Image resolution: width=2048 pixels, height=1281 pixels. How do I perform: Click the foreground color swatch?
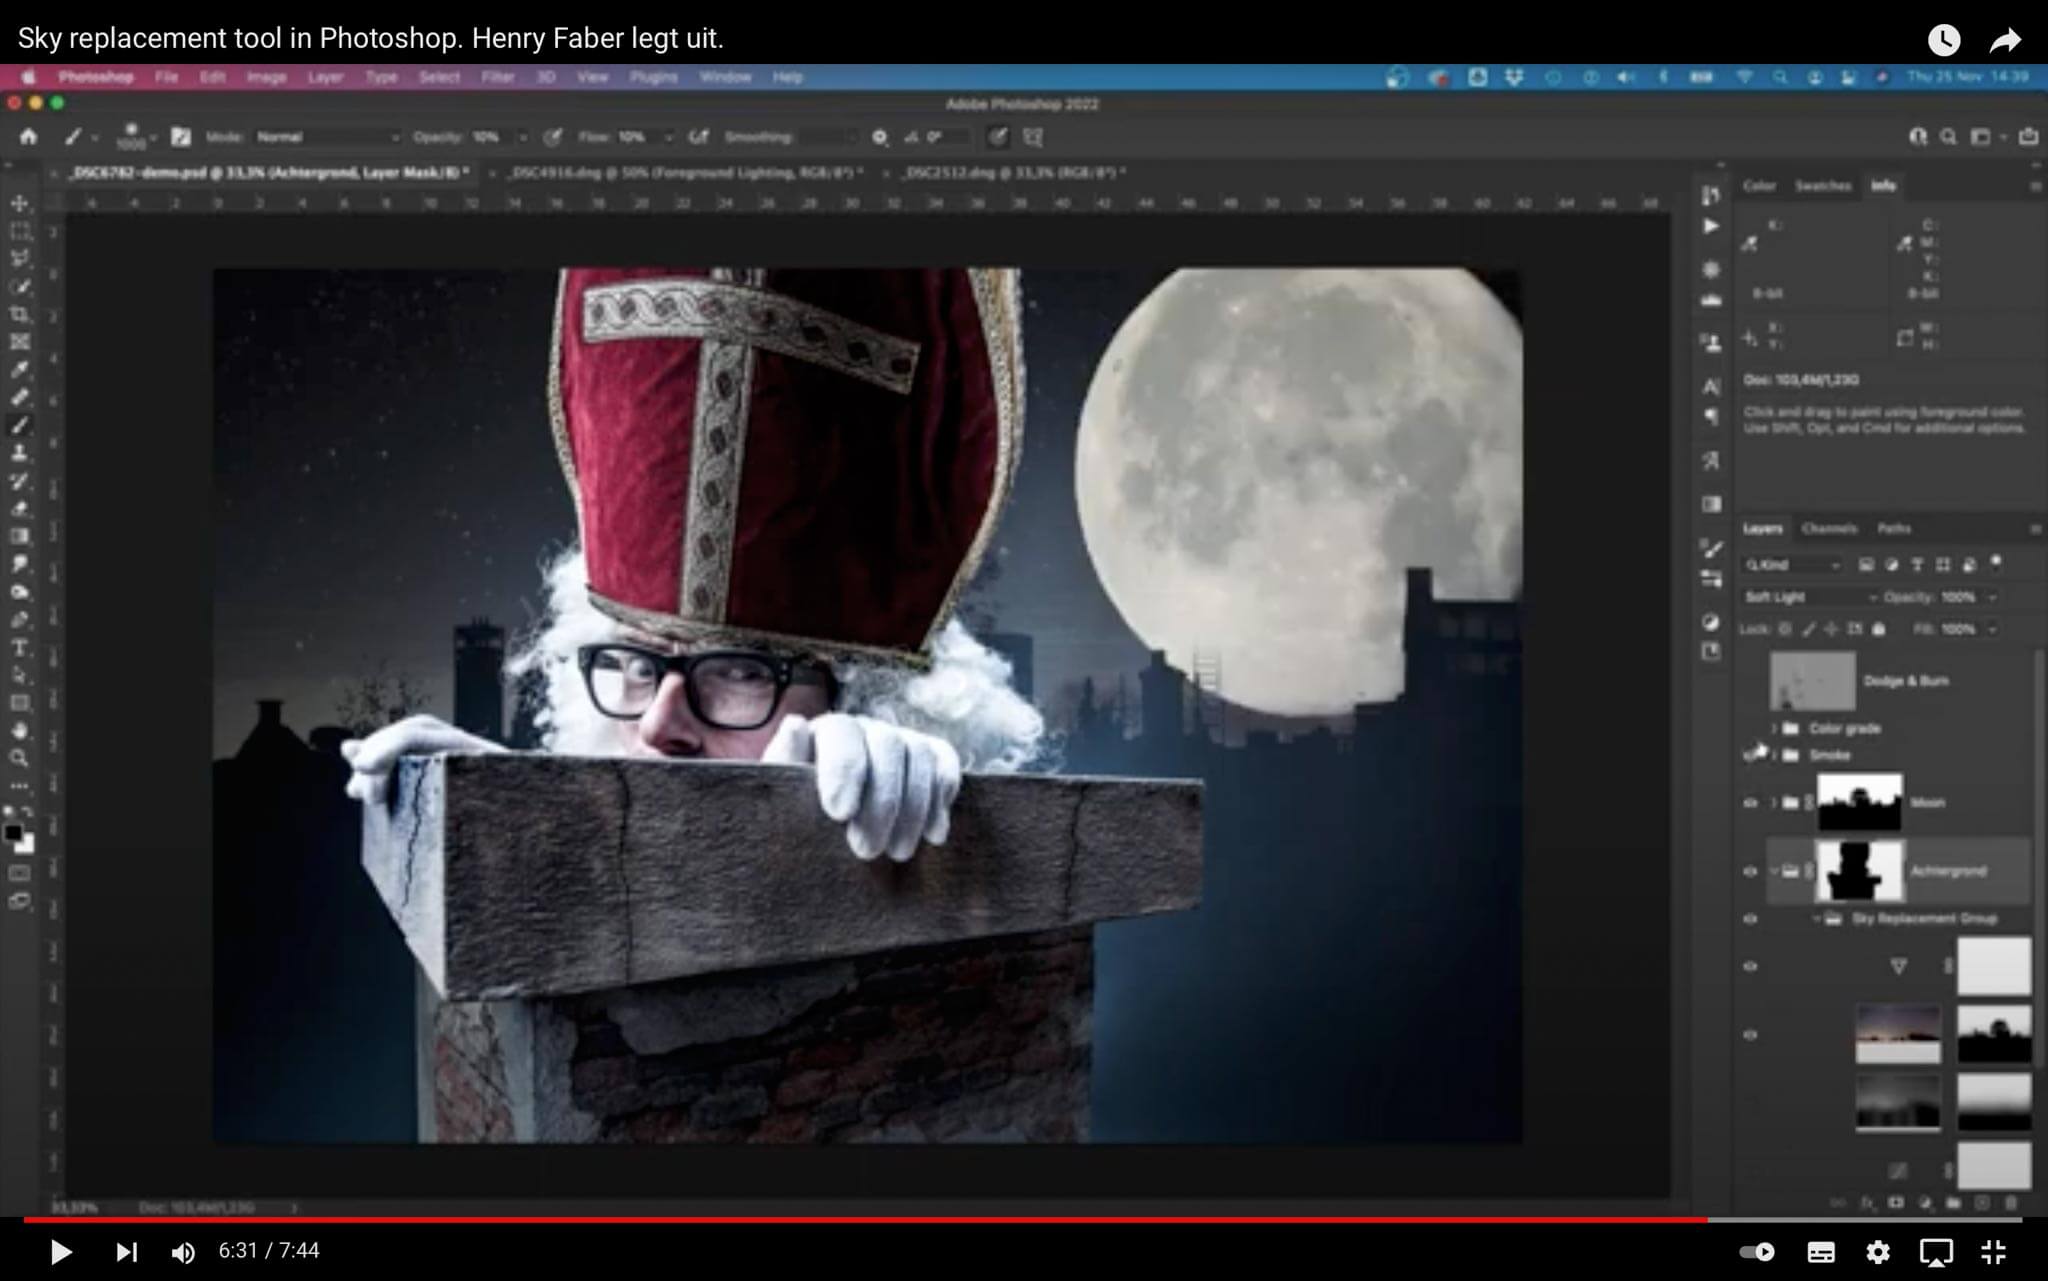click(x=13, y=833)
